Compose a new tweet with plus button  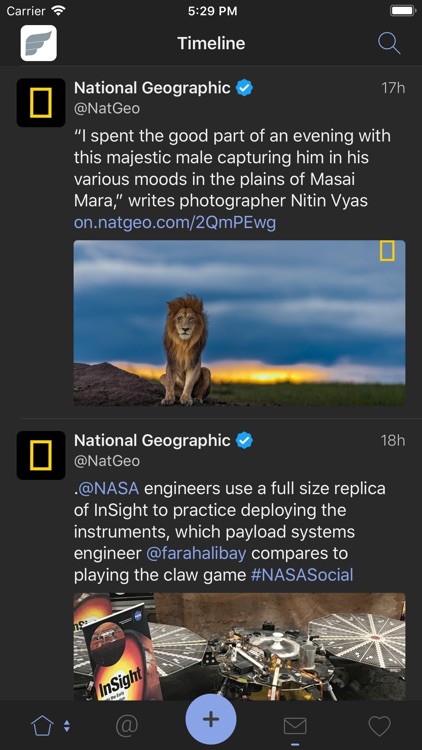211,719
